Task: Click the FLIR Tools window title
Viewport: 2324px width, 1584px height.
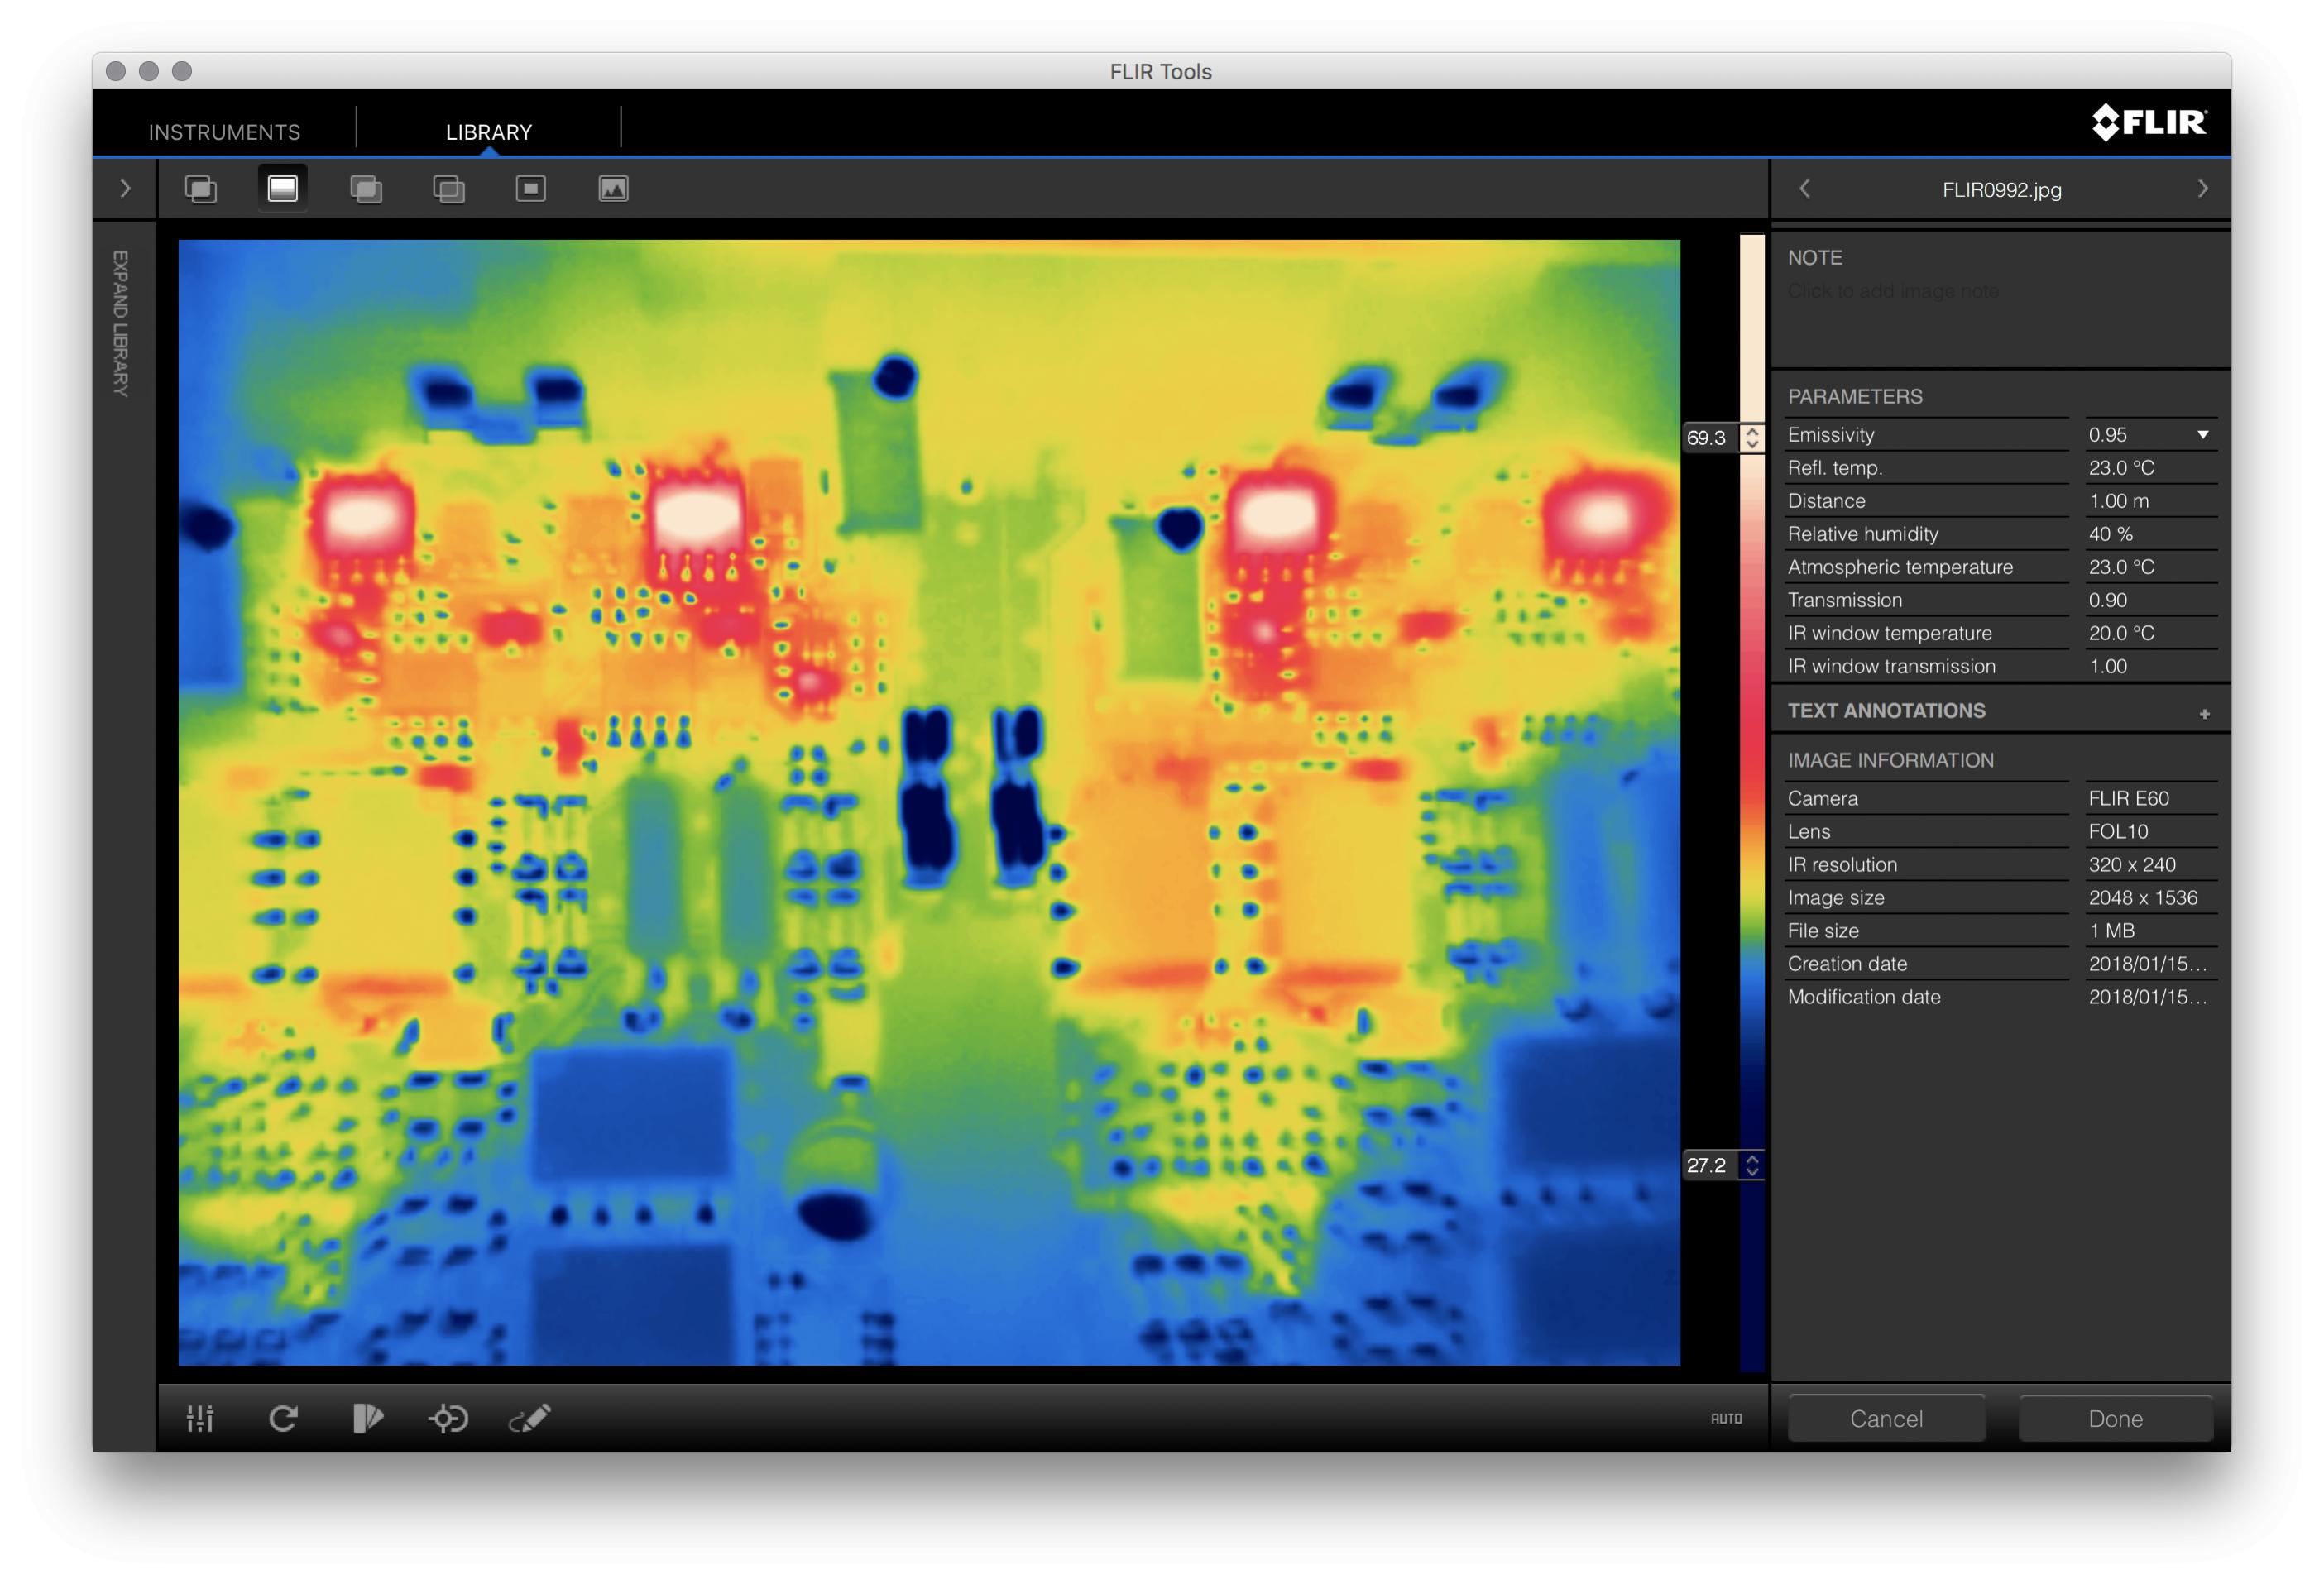Action: coord(1160,72)
